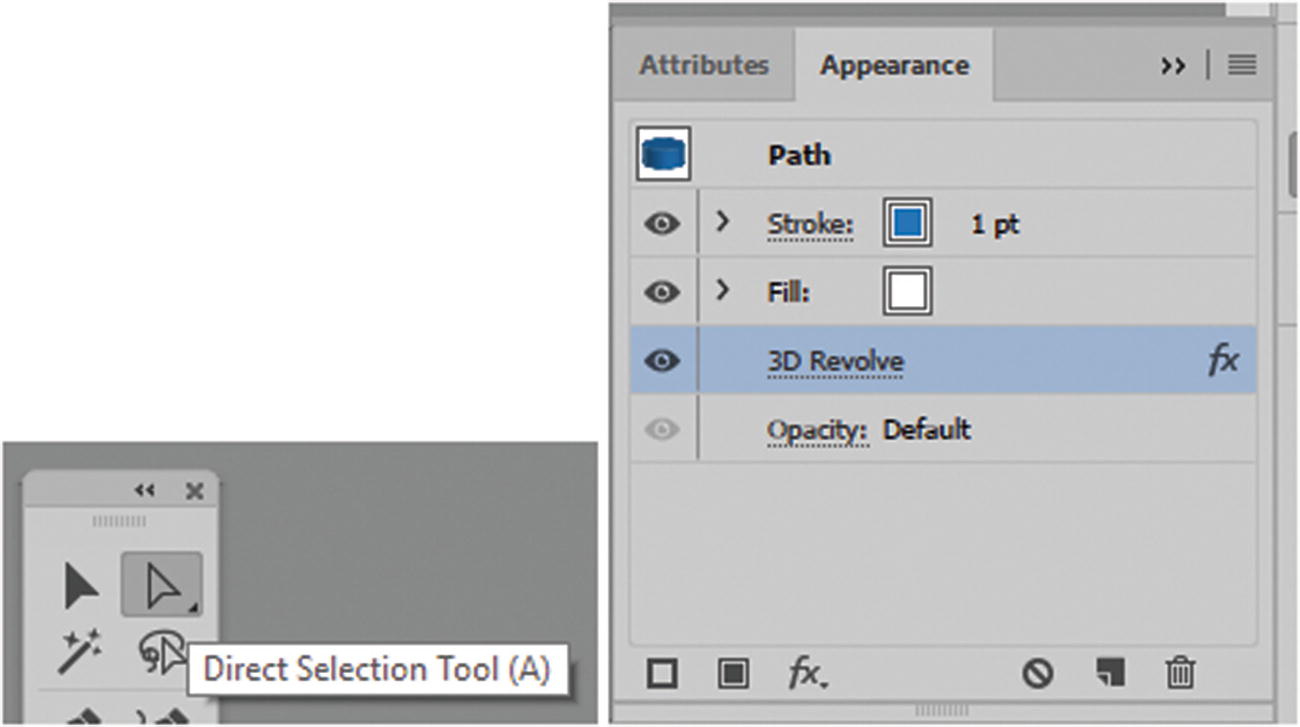The width and height of the screenshot is (1300, 727).
Task: Open the Appearance panel menu
Action: 1241,65
